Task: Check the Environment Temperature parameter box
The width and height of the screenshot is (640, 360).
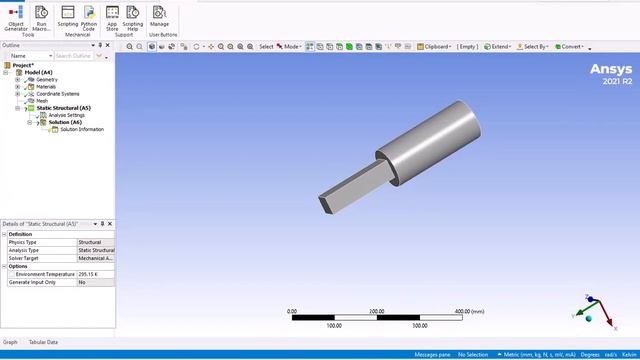Action: (11, 274)
